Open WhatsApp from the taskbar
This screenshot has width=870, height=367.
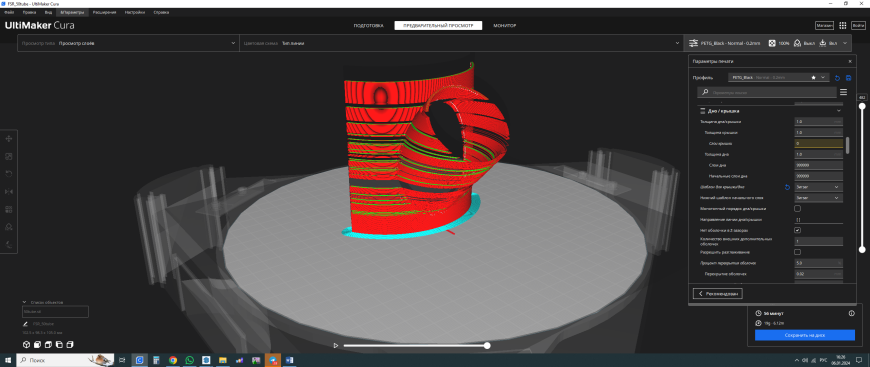(x=190, y=360)
